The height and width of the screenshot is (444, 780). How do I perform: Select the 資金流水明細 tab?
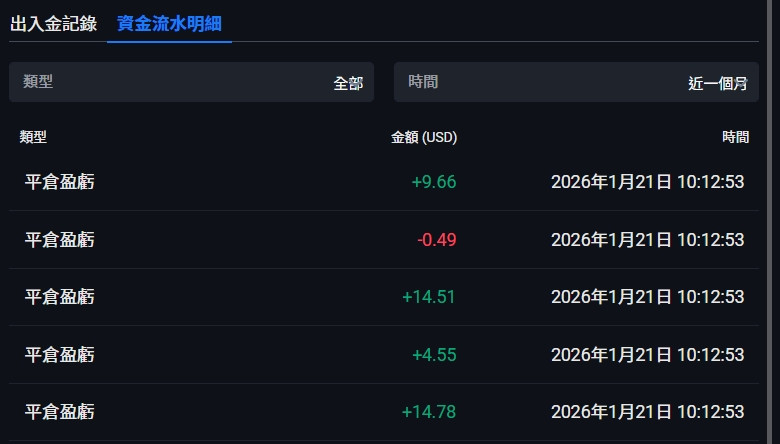[x=169, y=24]
